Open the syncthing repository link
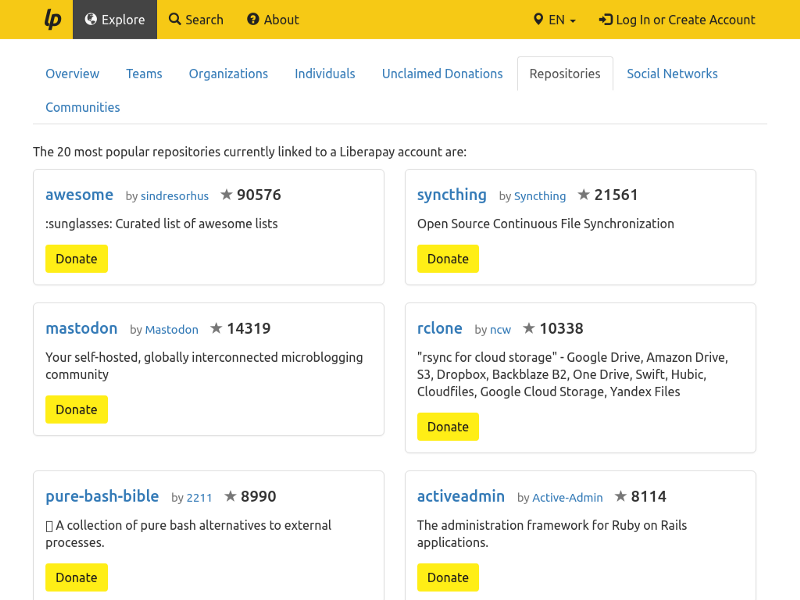The height and width of the screenshot is (600, 800). coord(452,194)
